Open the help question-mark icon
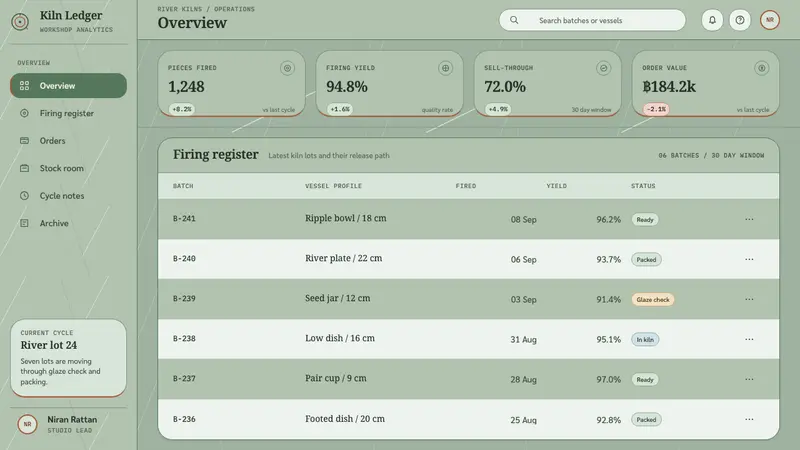This screenshot has width=800, height=450. coord(740,20)
